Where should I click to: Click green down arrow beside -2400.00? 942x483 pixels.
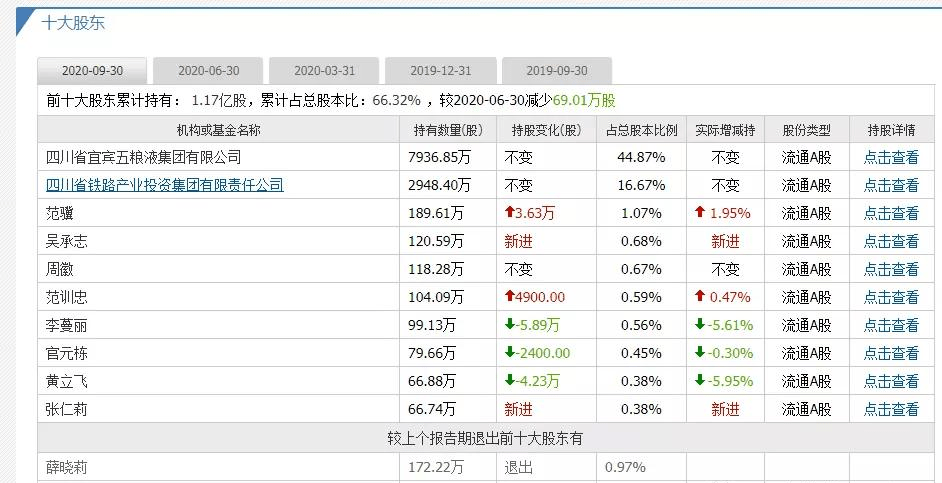[510, 353]
